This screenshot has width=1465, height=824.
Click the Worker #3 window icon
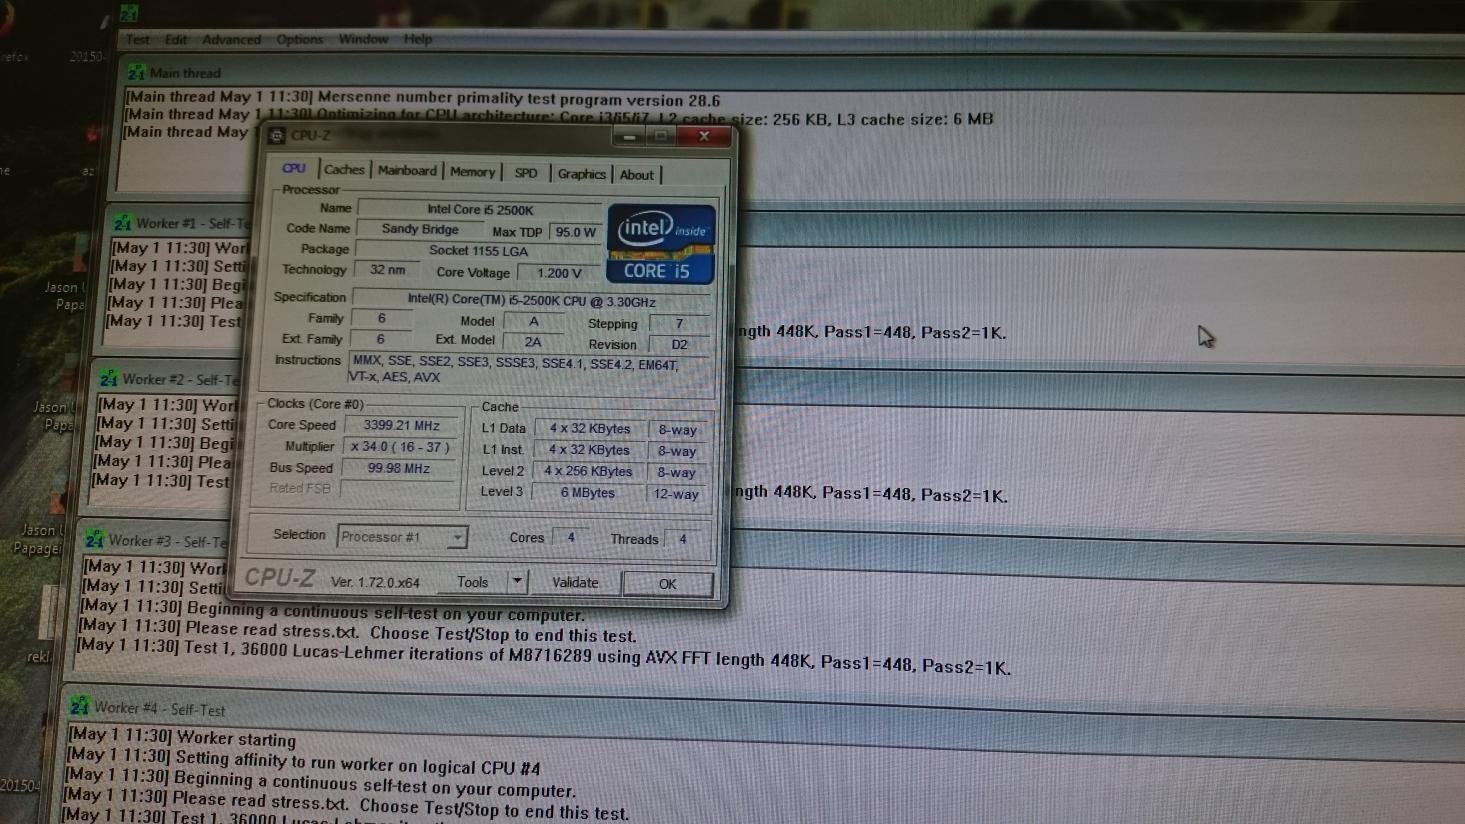point(95,540)
